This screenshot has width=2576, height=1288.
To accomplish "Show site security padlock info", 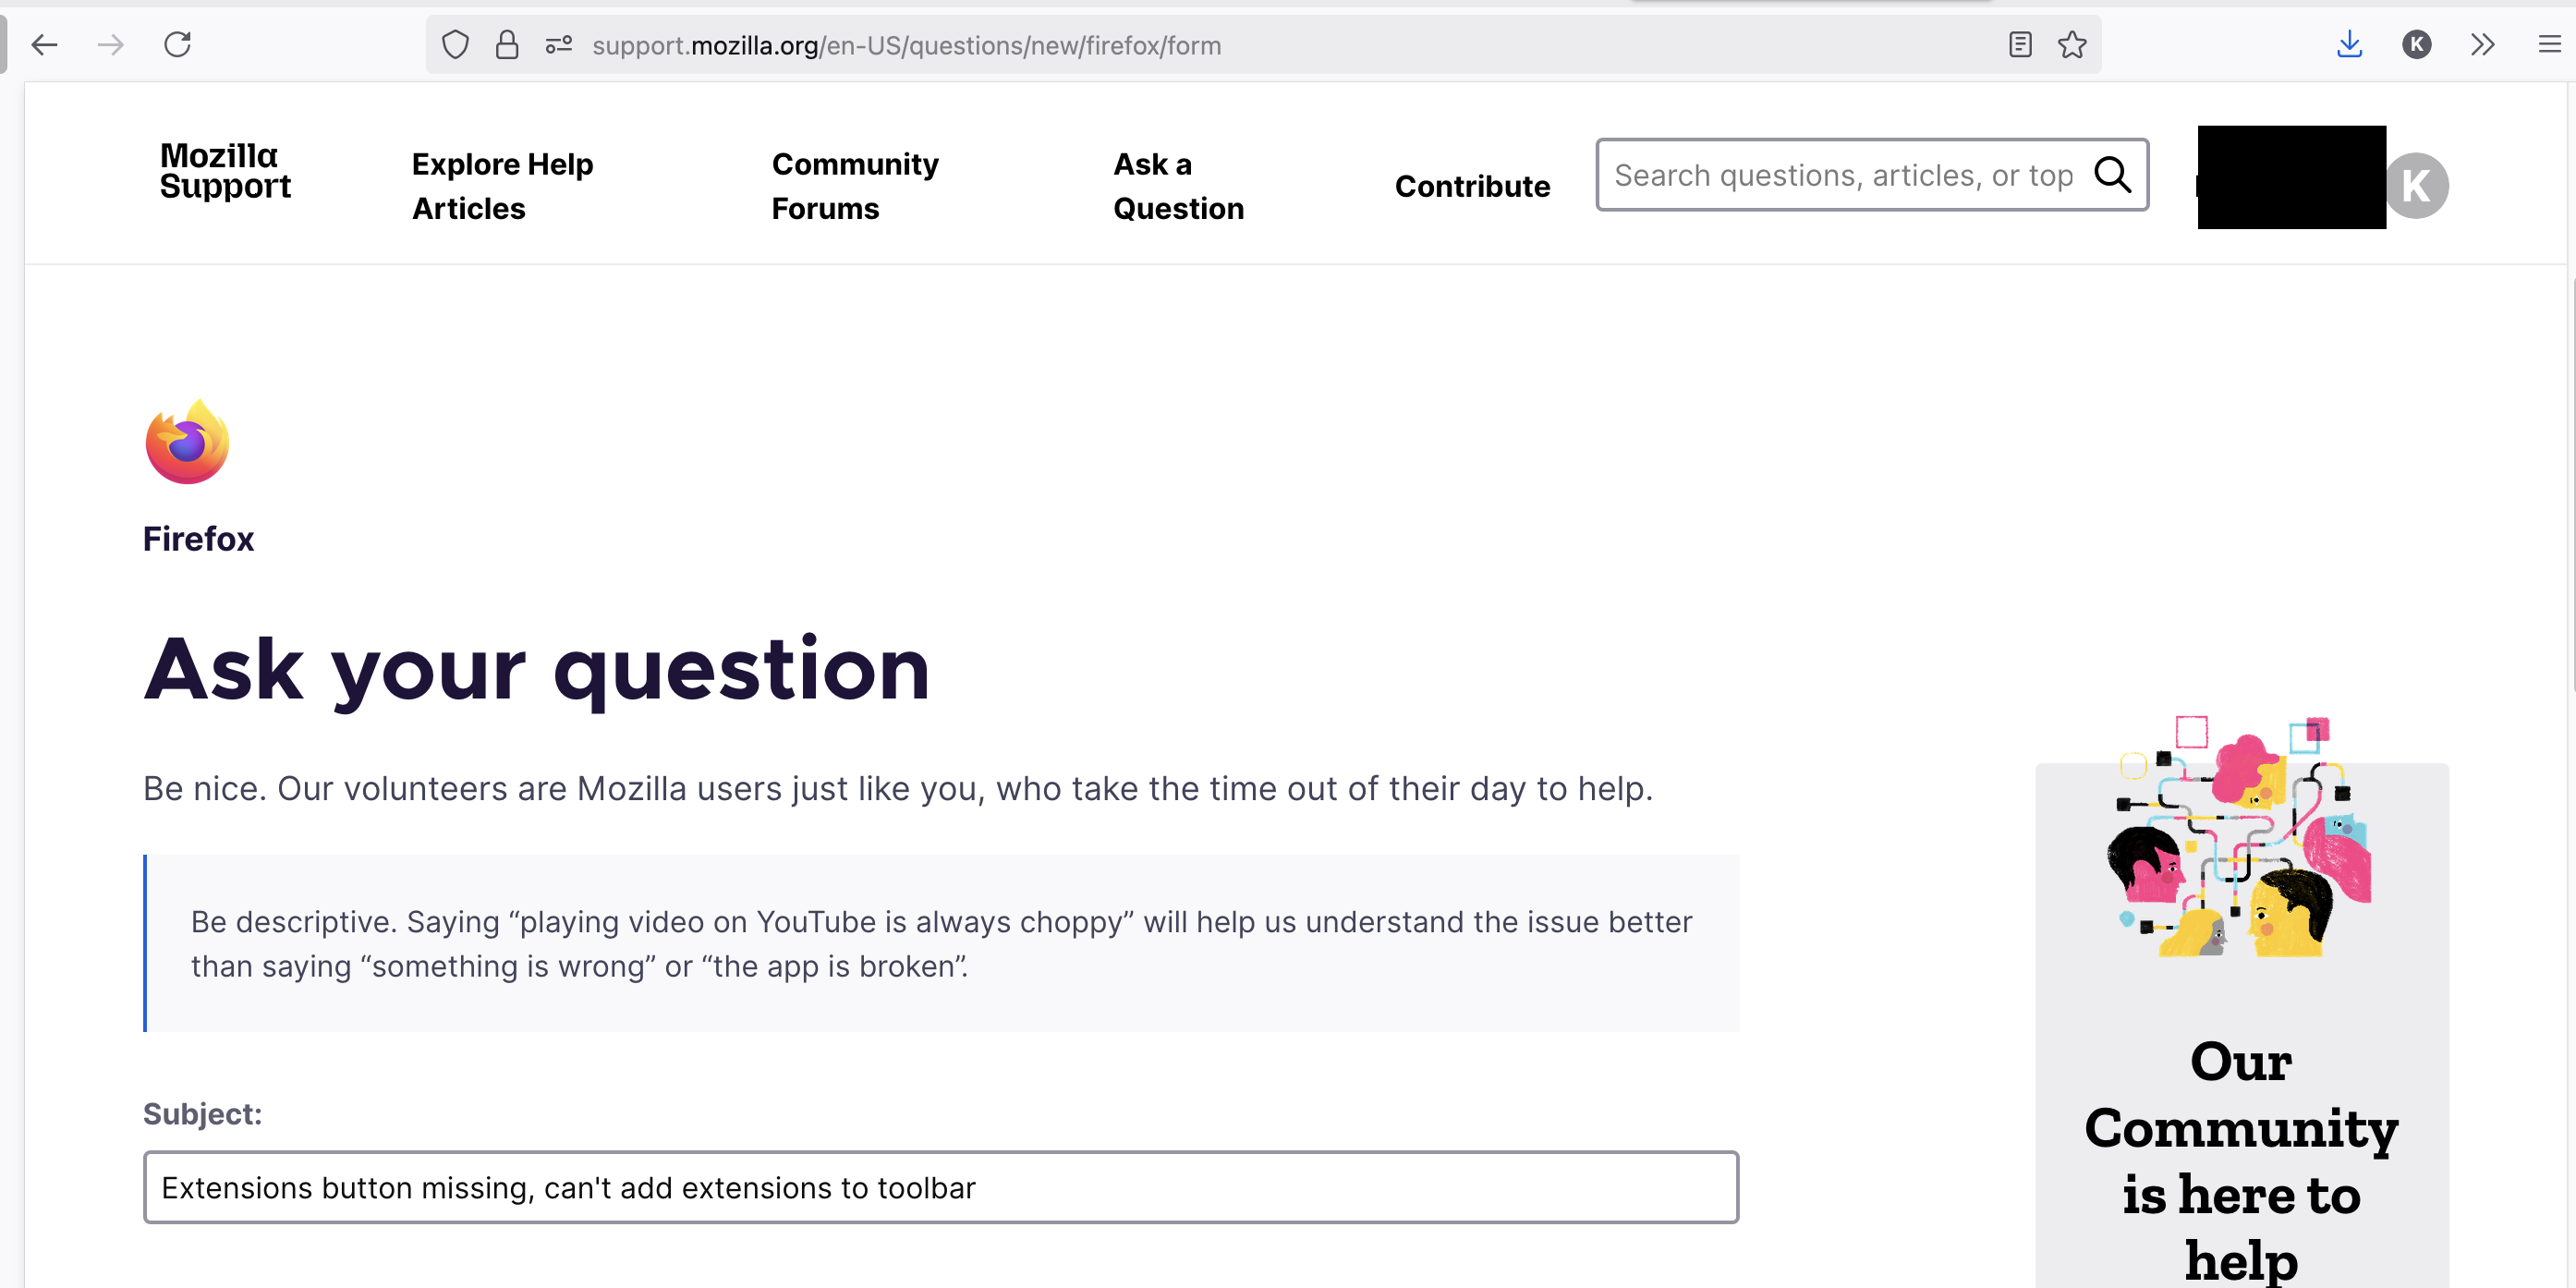I will point(507,45).
